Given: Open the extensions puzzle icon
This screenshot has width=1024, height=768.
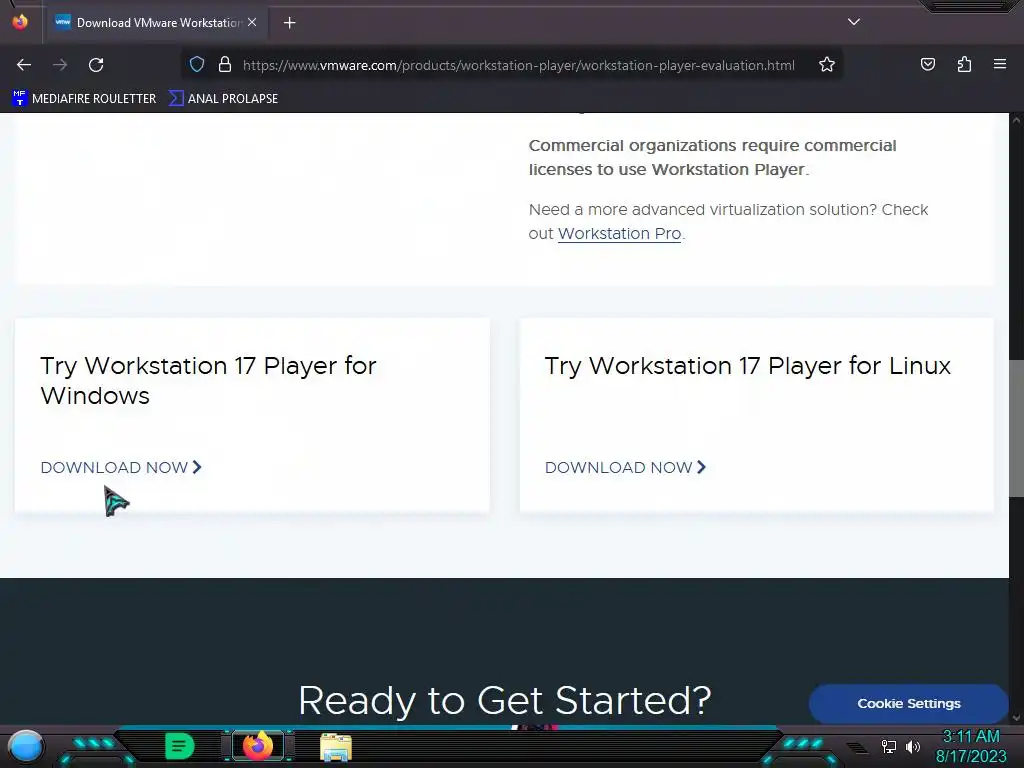Looking at the screenshot, I should pyautogui.click(x=964, y=64).
